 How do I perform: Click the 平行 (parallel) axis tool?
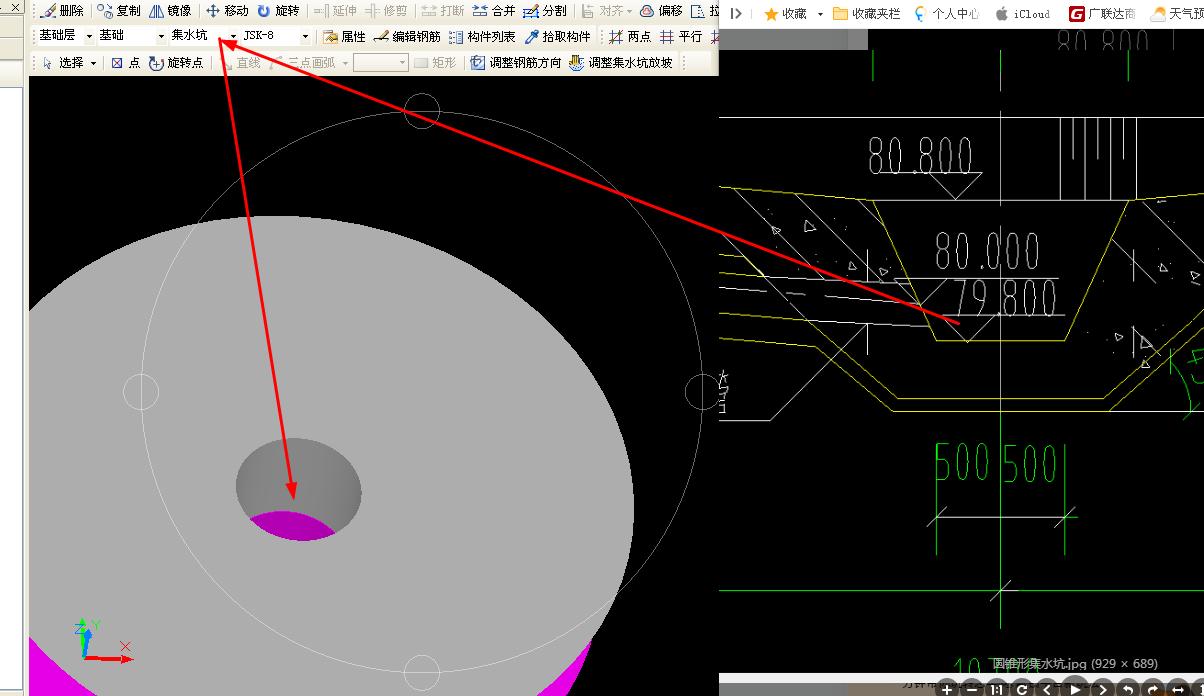(x=681, y=36)
